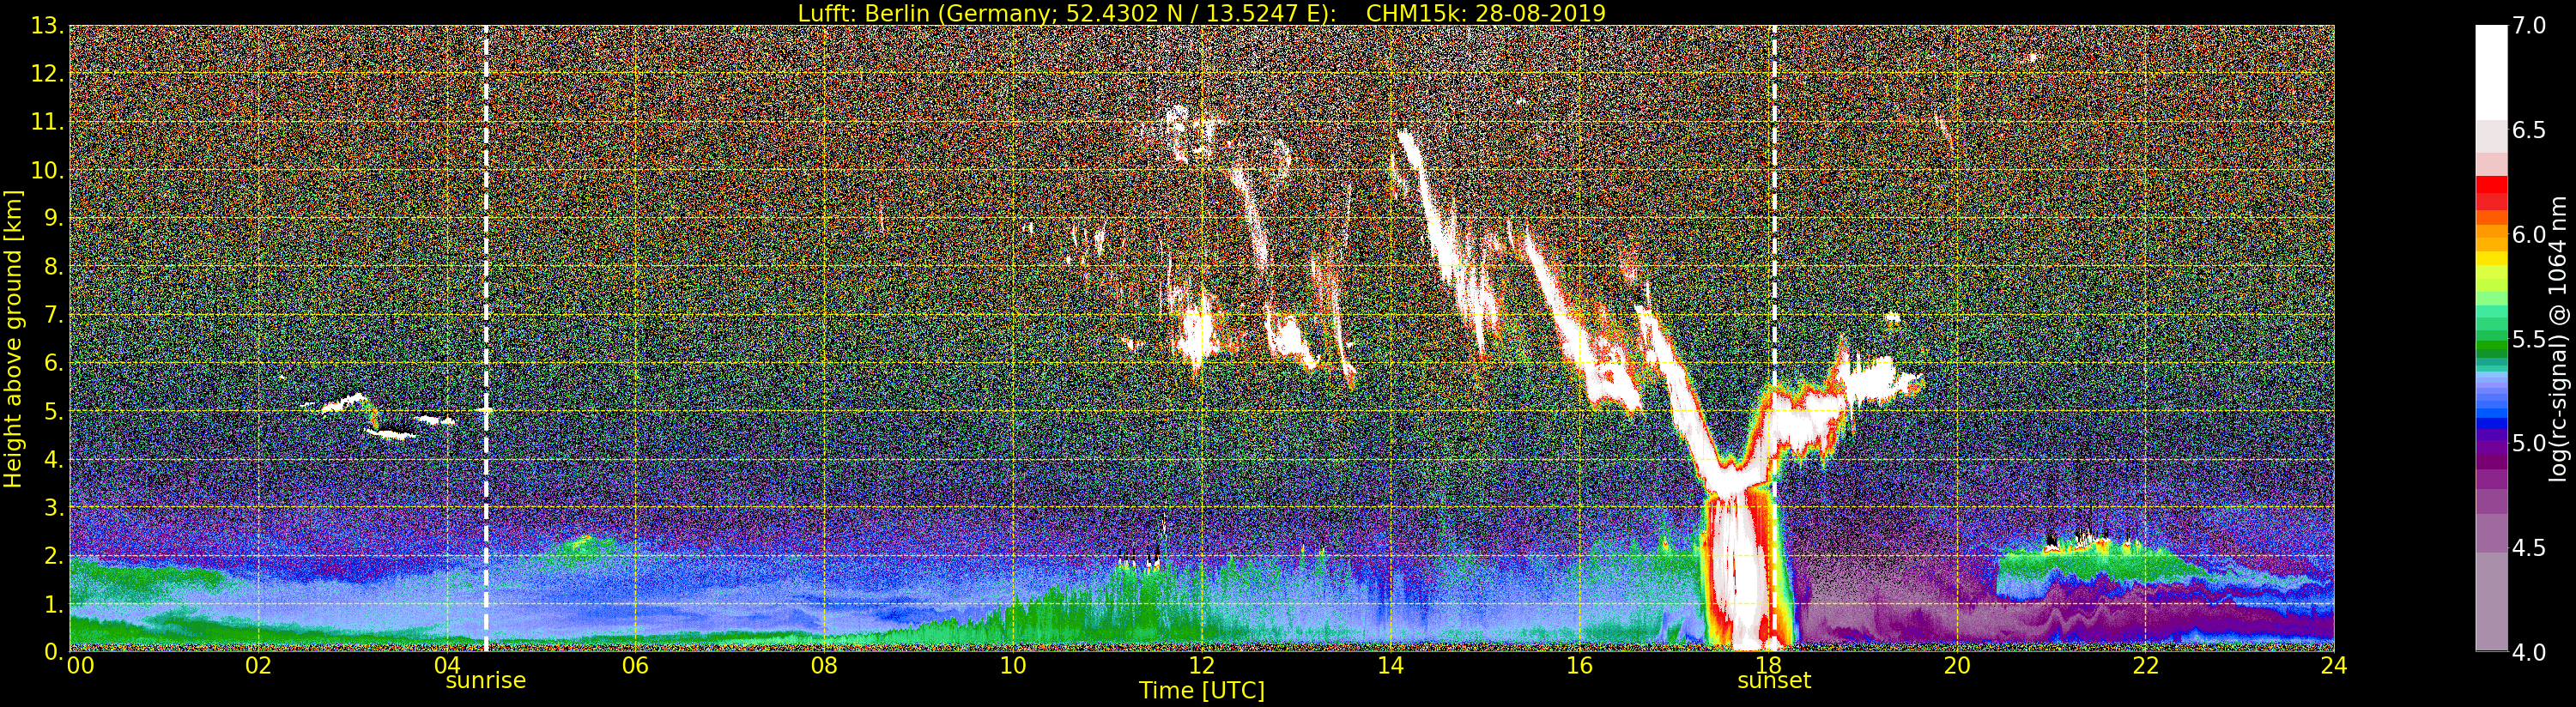
Task: Click the y-axis tick label '2.'
Action: pos(52,555)
